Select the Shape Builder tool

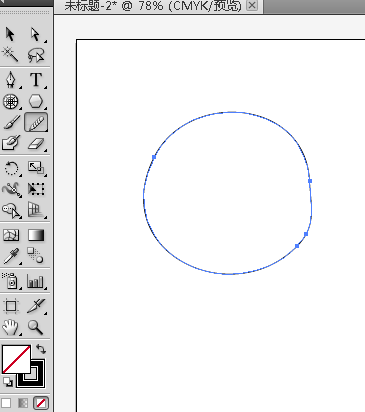pyautogui.click(x=12, y=210)
